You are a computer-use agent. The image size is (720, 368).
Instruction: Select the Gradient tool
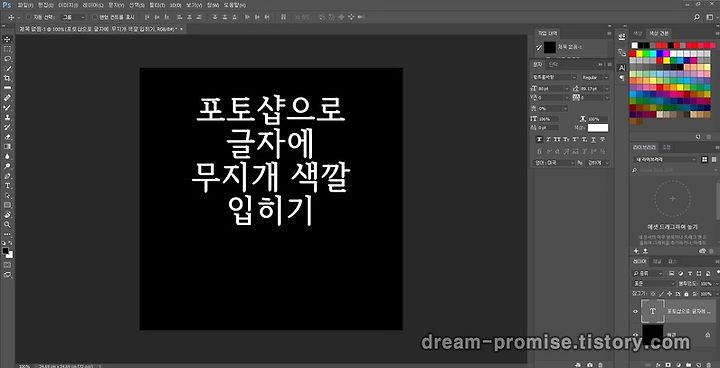[x=7, y=147]
